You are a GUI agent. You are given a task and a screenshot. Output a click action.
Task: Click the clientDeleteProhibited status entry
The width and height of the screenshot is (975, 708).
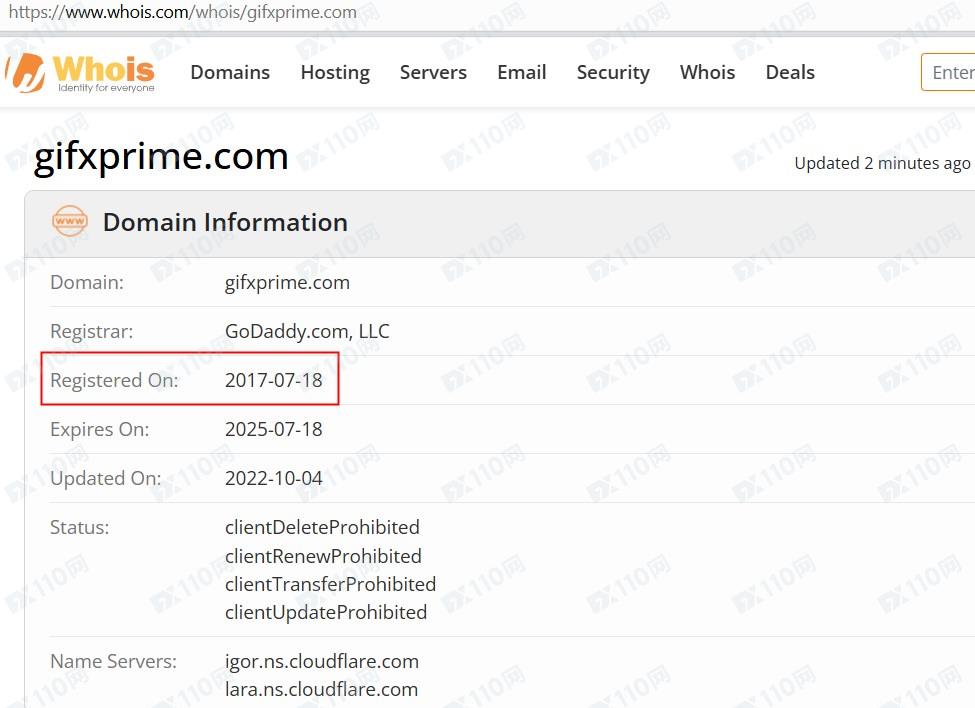322,527
